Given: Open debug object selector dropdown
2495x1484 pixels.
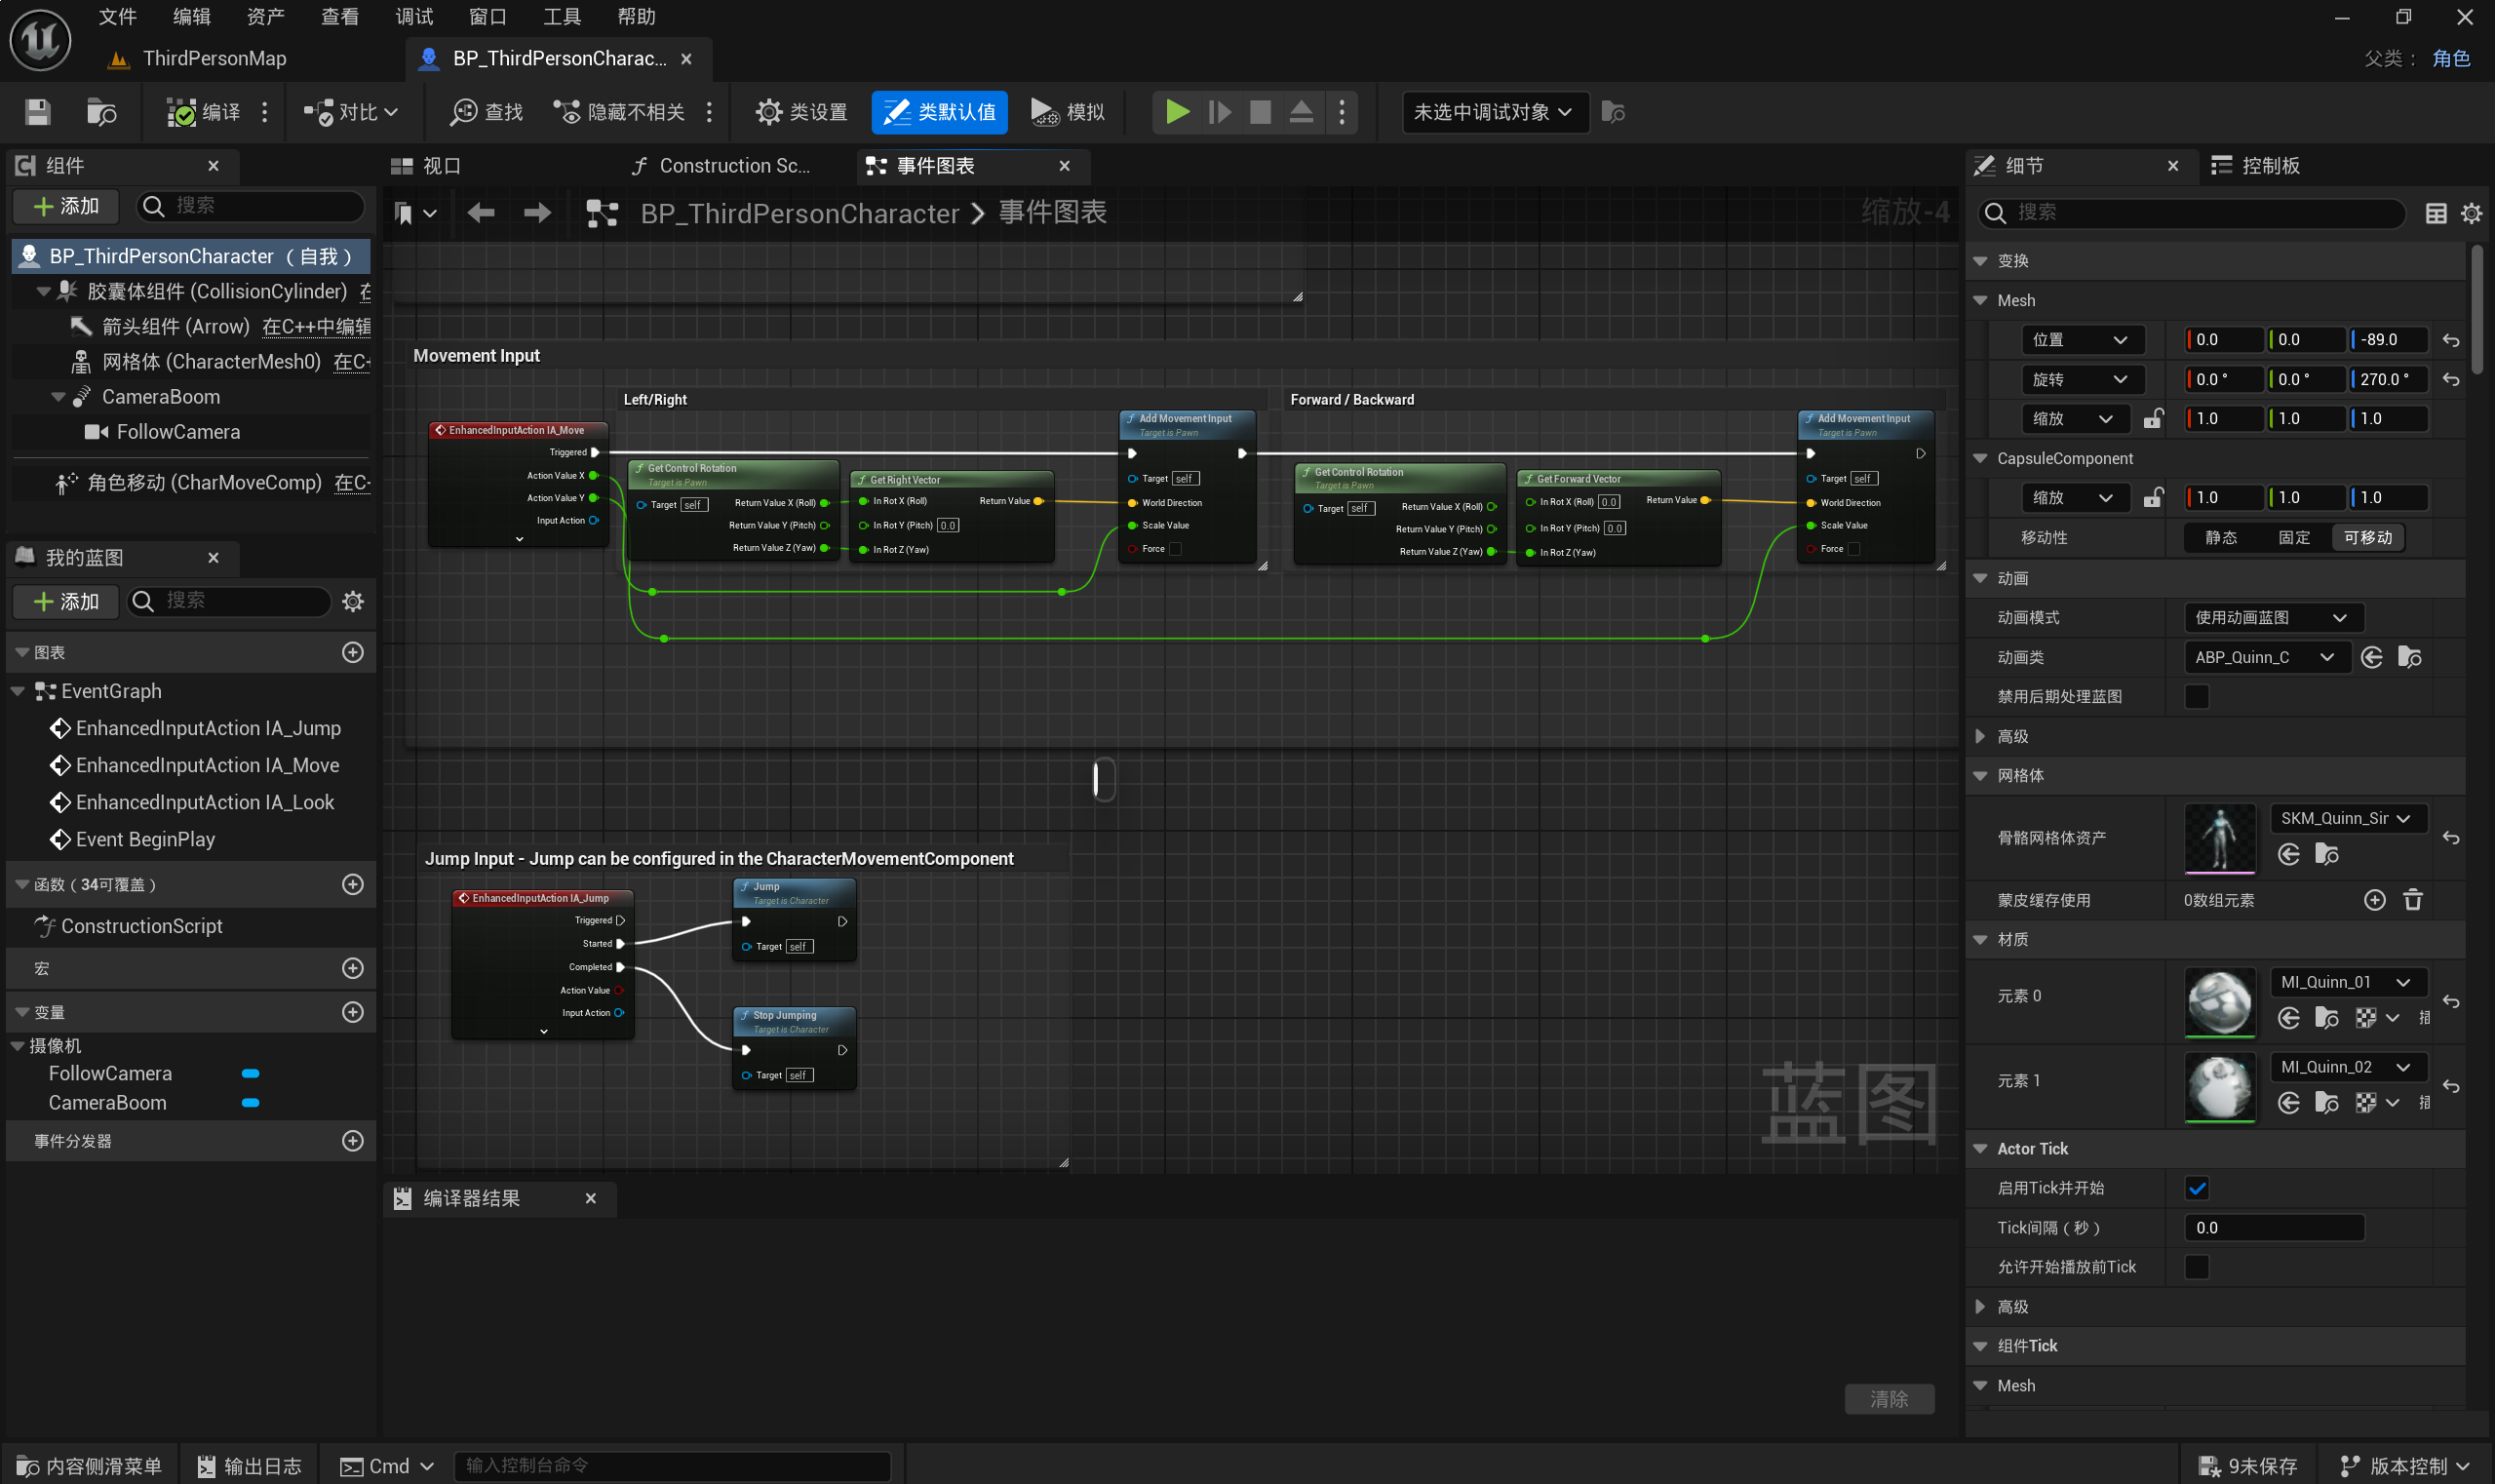Looking at the screenshot, I should pos(1494,112).
